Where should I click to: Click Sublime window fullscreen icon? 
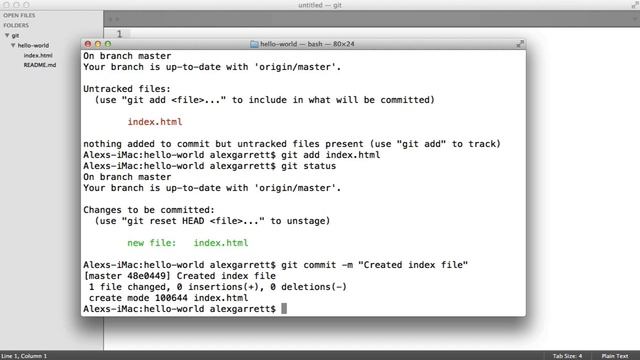click(635, 5)
